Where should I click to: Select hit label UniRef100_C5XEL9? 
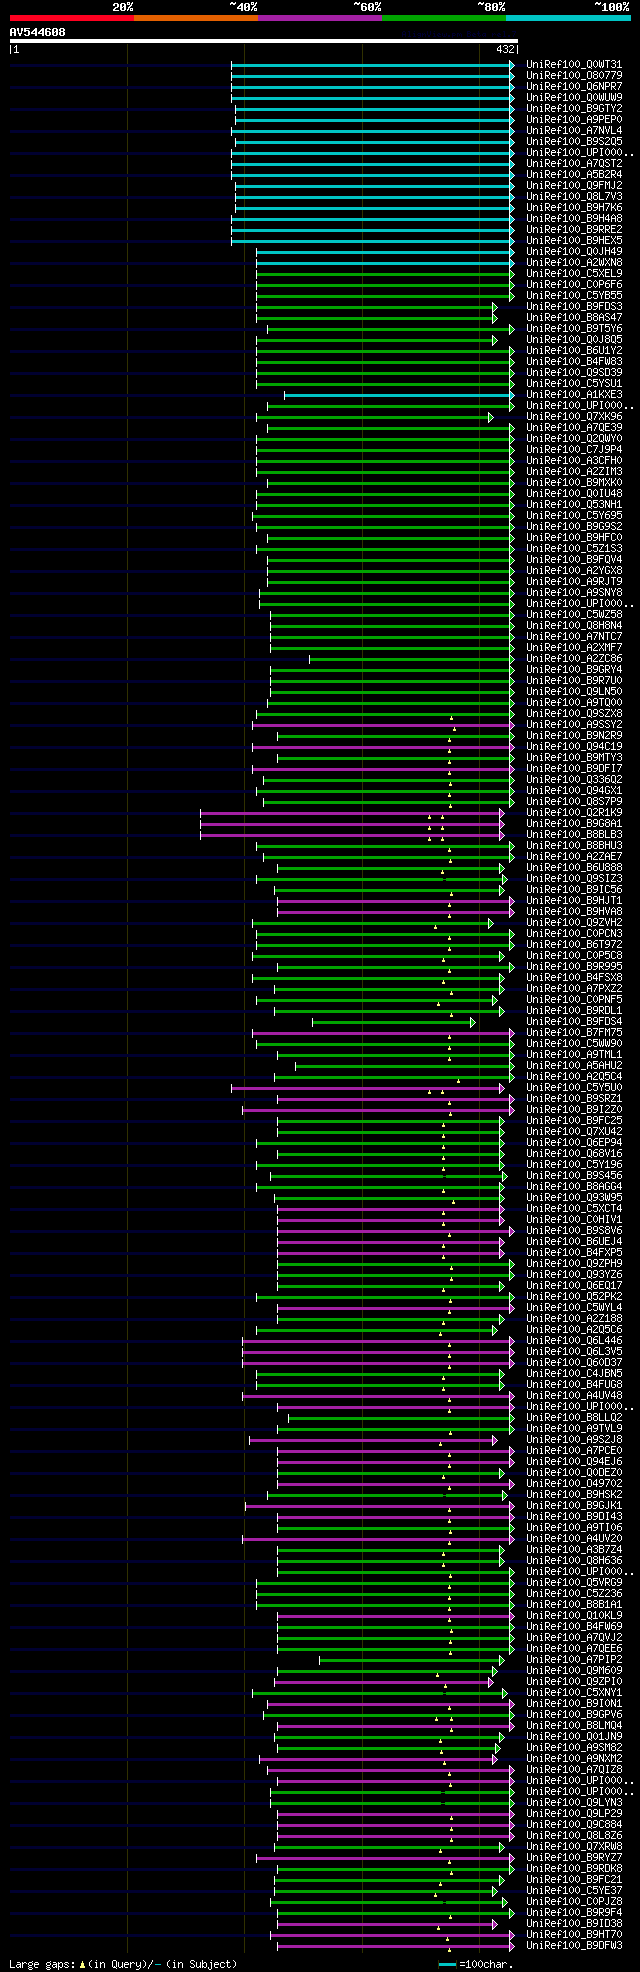point(574,274)
